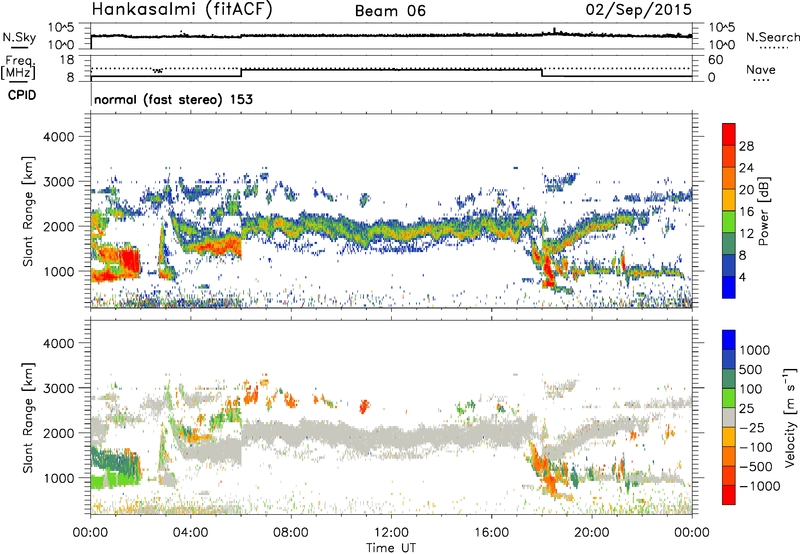
Task: Click the Hankasalmi (fitACF) title
Action: click(x=182, y=10)
